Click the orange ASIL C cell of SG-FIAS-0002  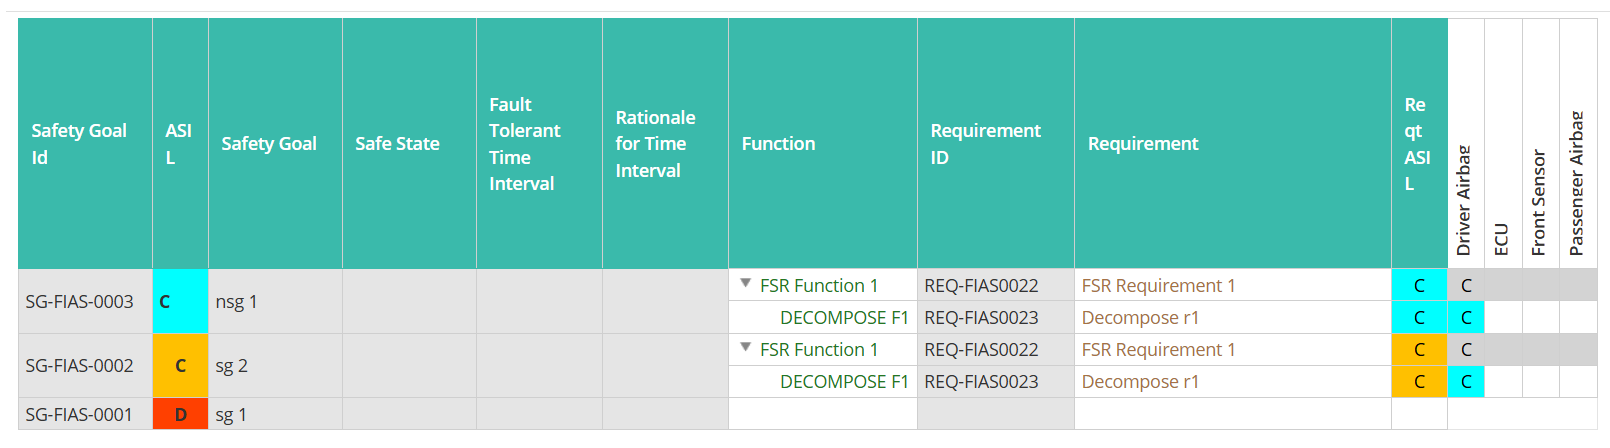coord(180,365)
